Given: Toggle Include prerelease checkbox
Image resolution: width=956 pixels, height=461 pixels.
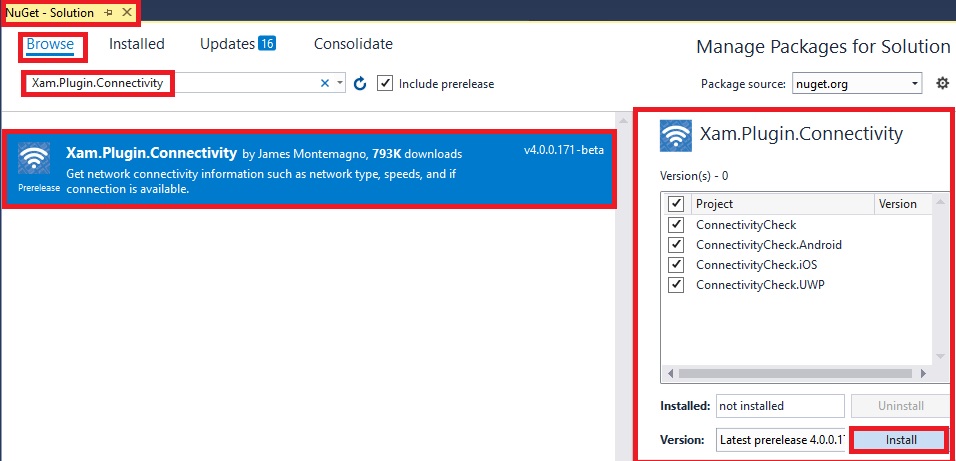Looking at the screenshot, I should 385,83.
